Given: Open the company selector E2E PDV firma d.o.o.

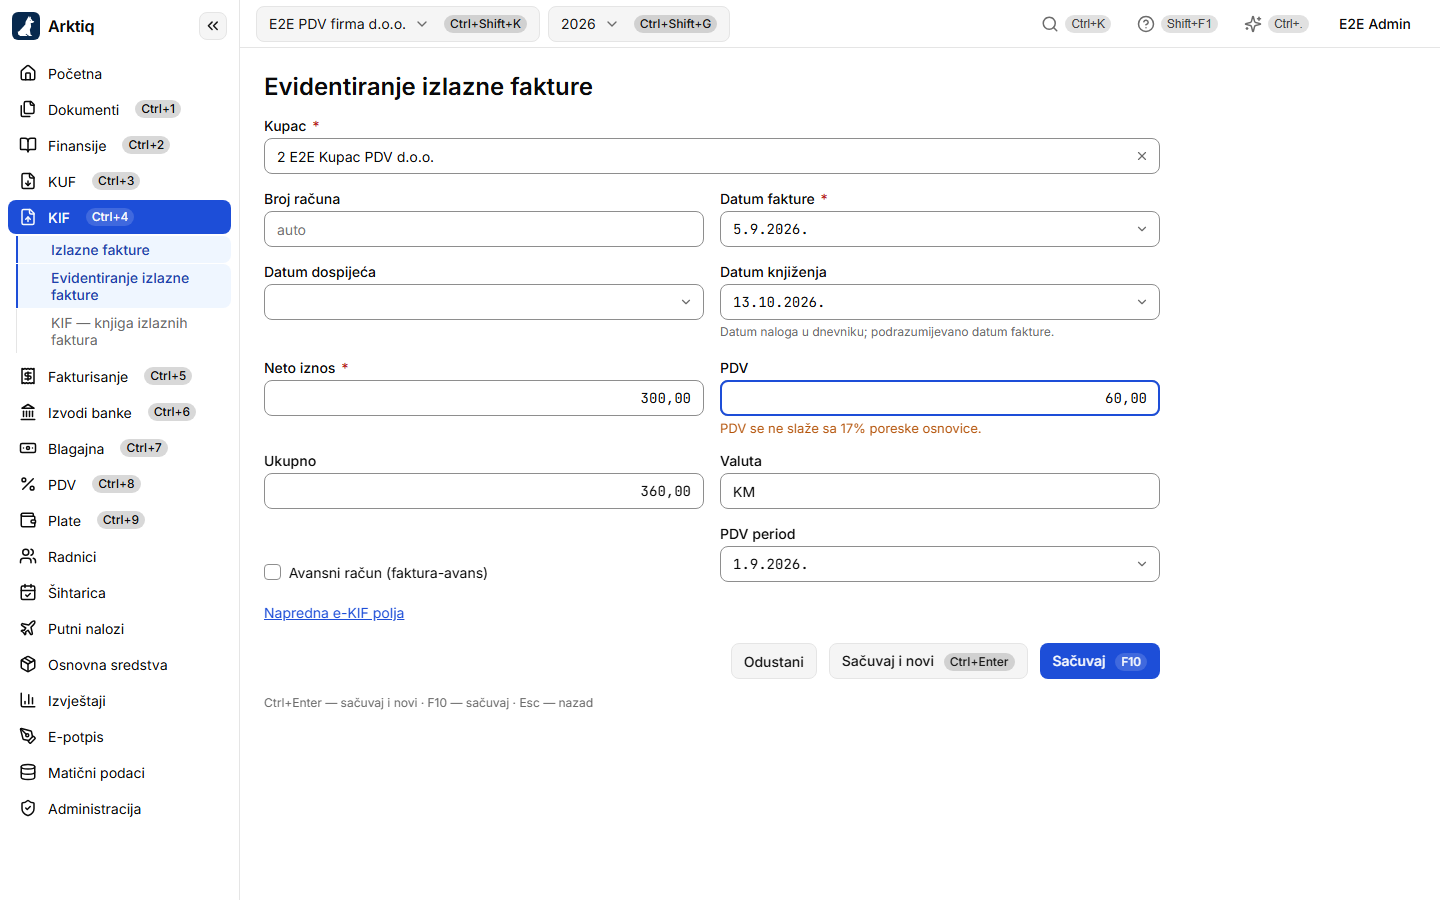Looking at the screenshot, I should click(x=398, y=24).
